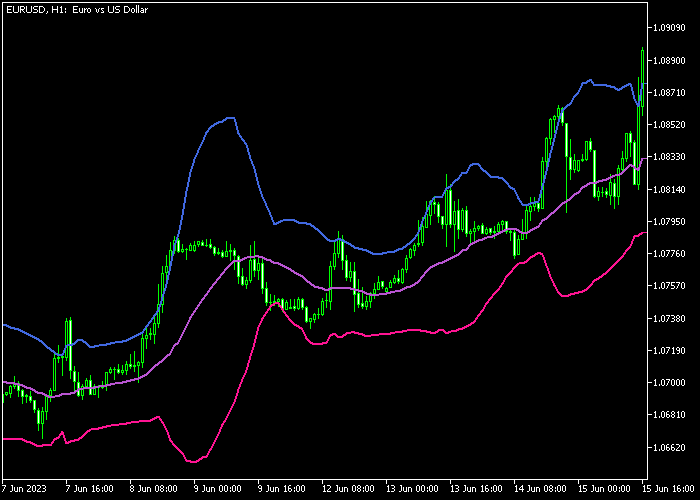Click the '12 Jun 08:00' time label
700x500 pixels.
point(348,489)
